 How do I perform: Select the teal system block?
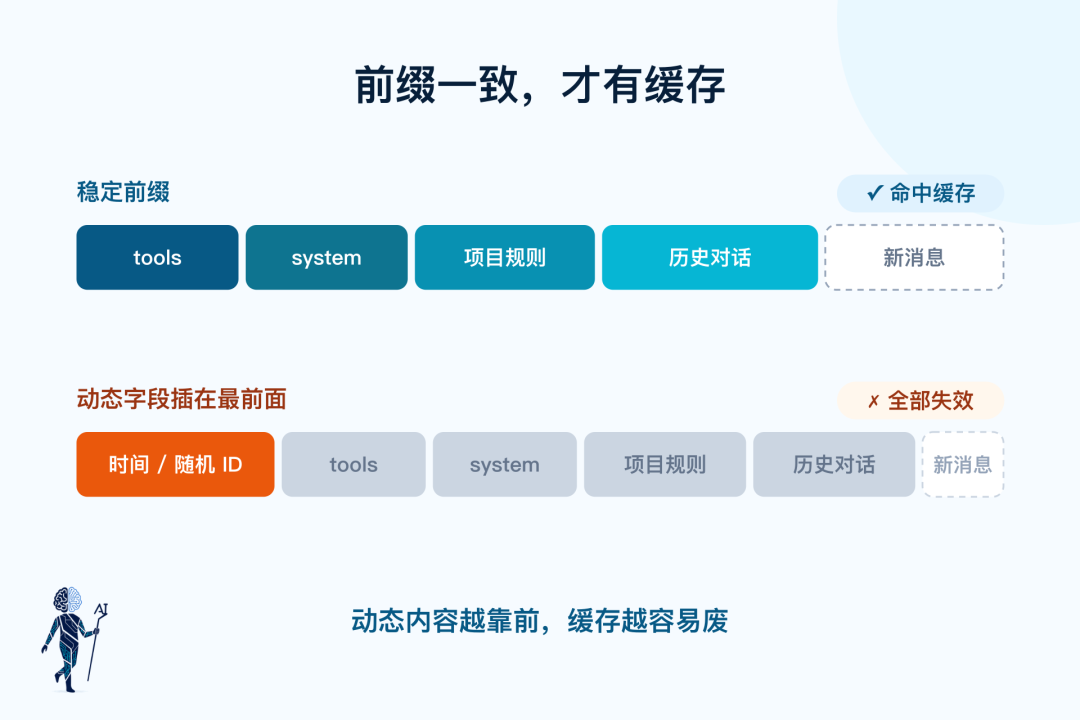pos(326,257)
